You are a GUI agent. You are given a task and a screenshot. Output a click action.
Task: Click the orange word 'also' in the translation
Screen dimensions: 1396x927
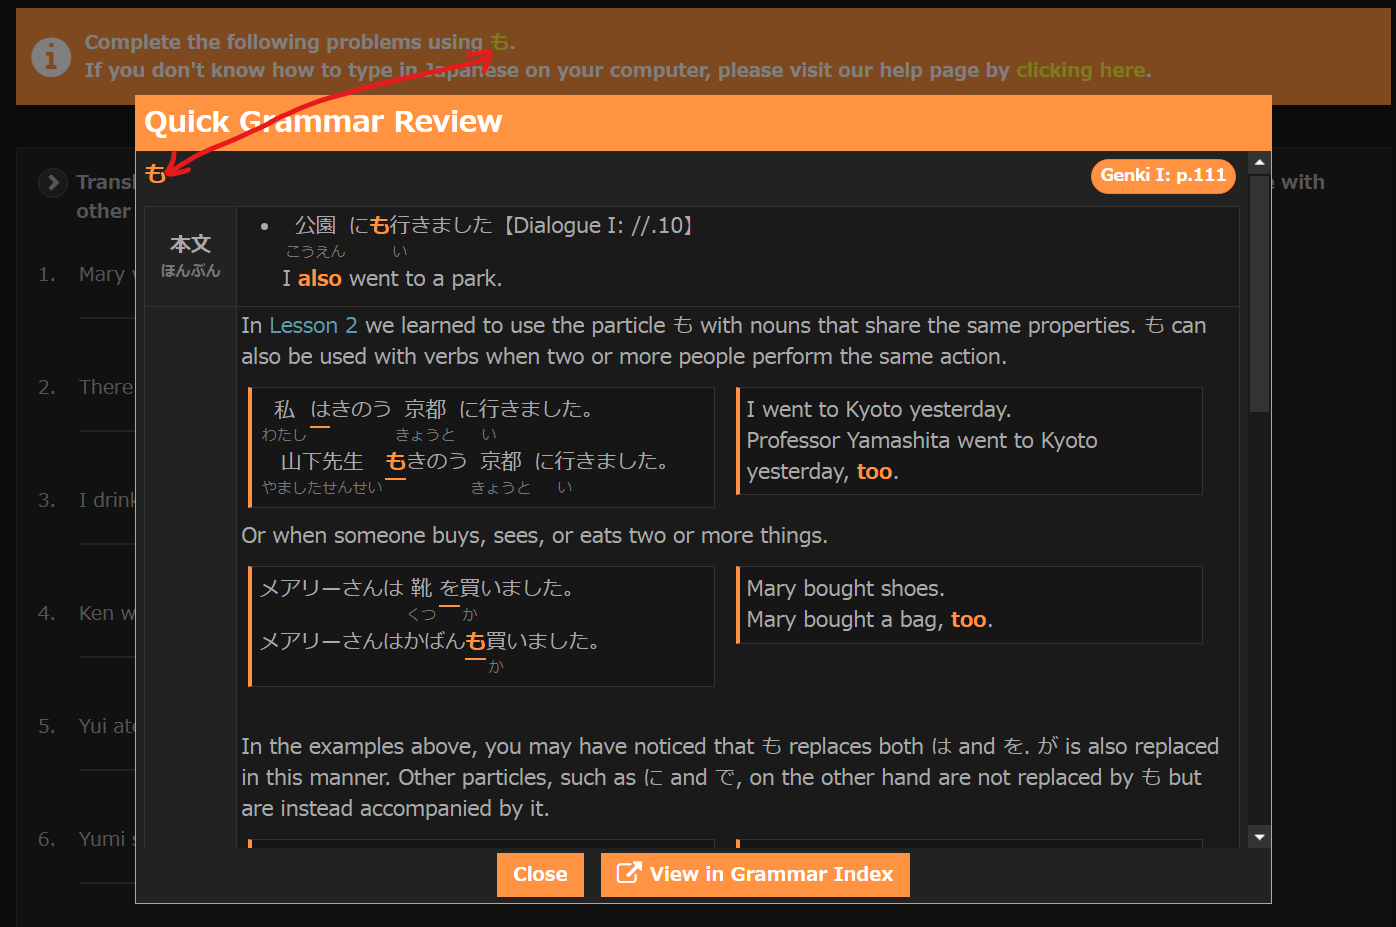[x=319, y=279]
